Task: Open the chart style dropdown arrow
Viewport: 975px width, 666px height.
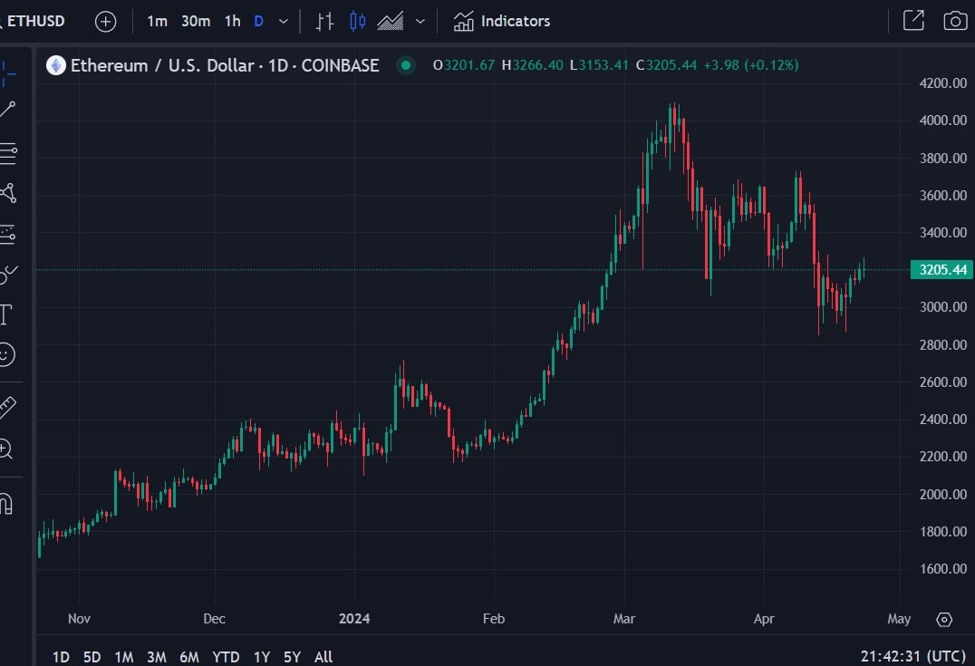Action: 419,20
